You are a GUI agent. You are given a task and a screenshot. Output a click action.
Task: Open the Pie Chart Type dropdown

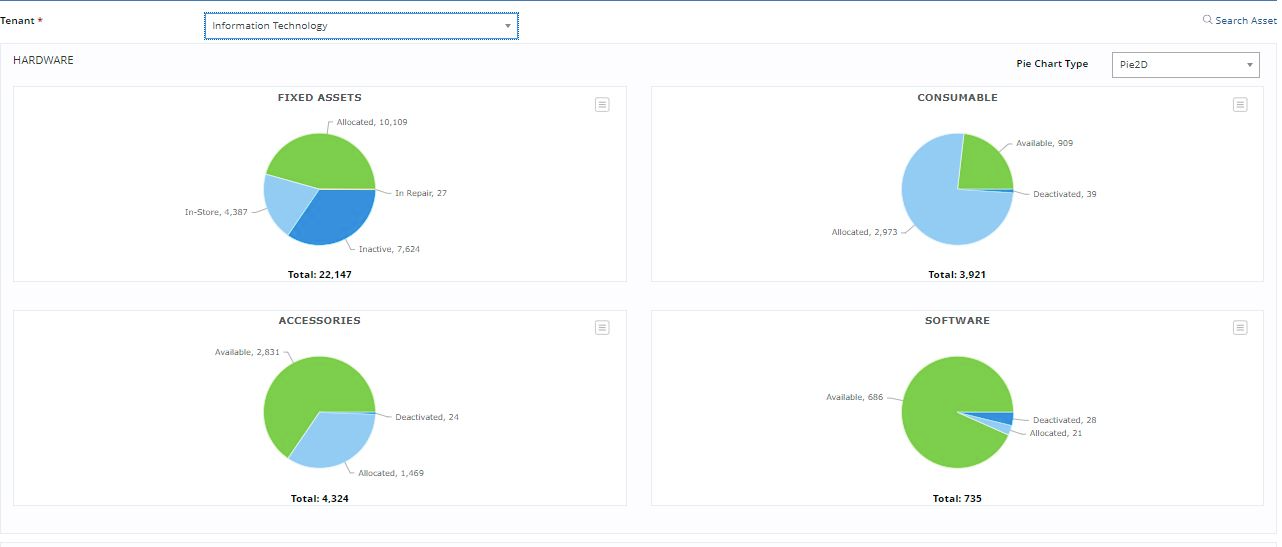click(1185, 65)
